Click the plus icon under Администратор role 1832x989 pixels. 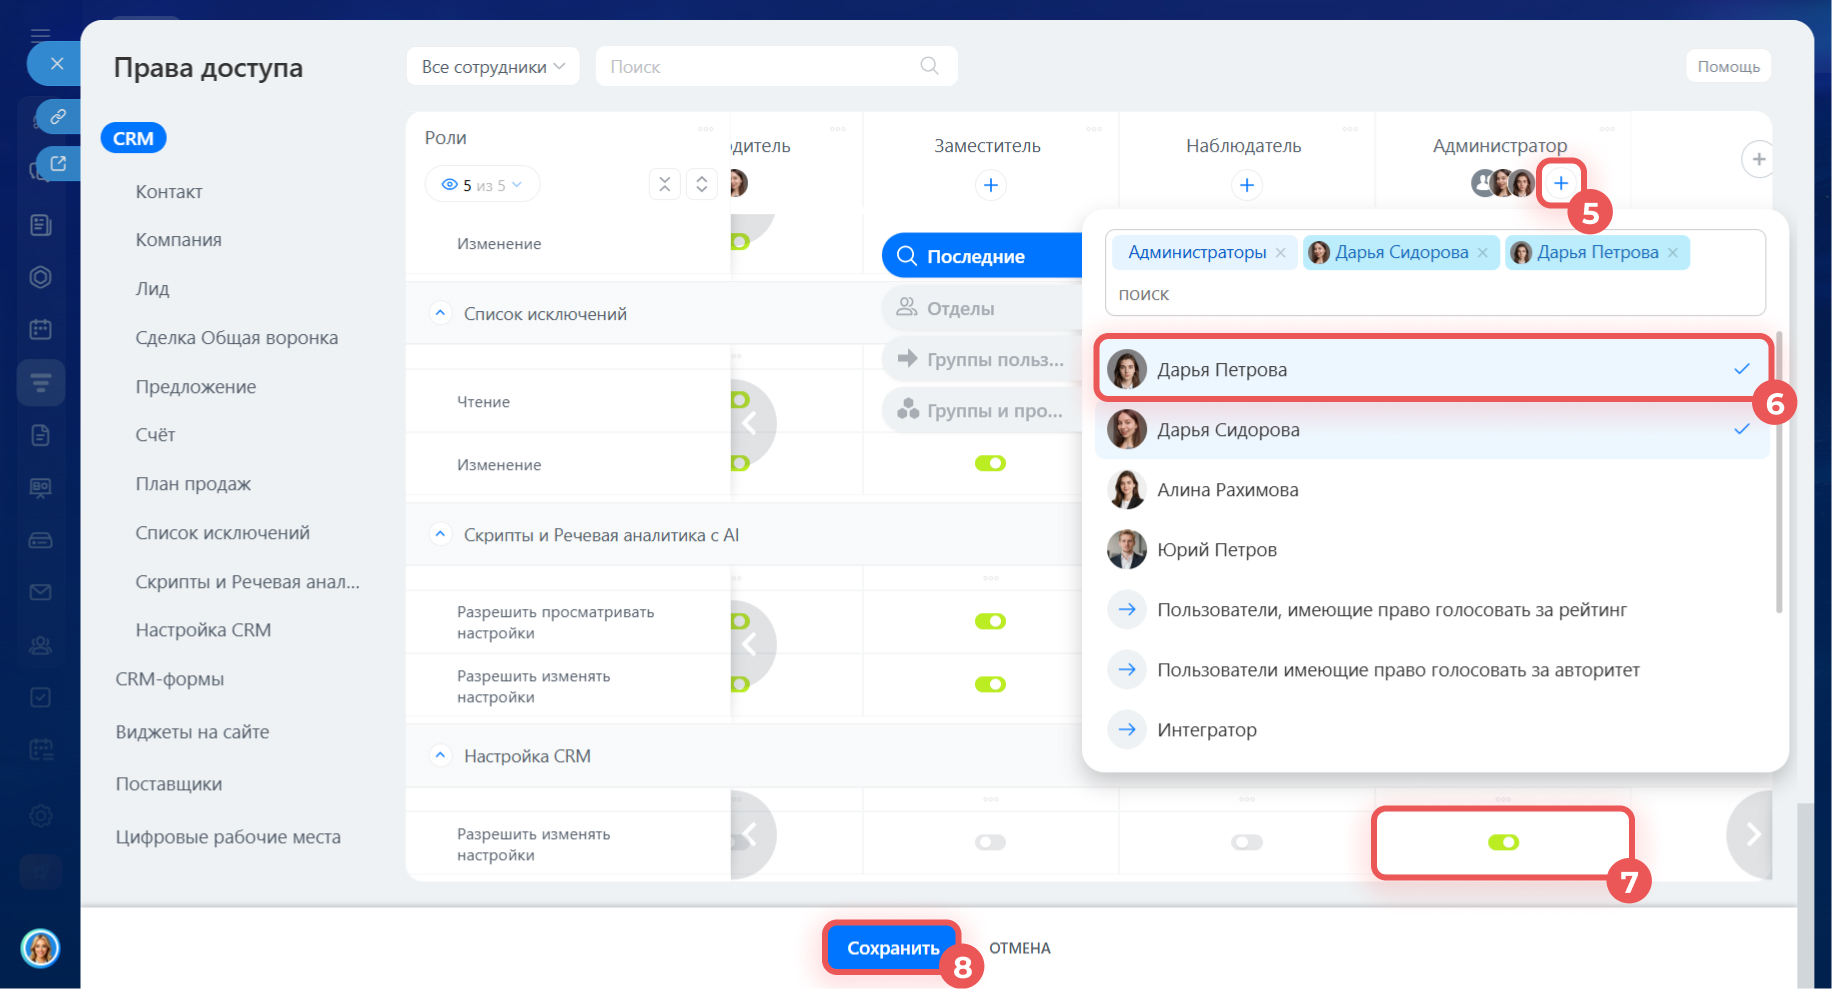(1560, 183)
